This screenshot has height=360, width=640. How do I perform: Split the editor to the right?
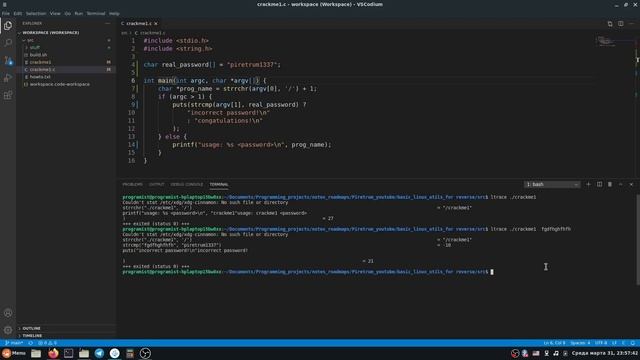click(x=620, y=24)
